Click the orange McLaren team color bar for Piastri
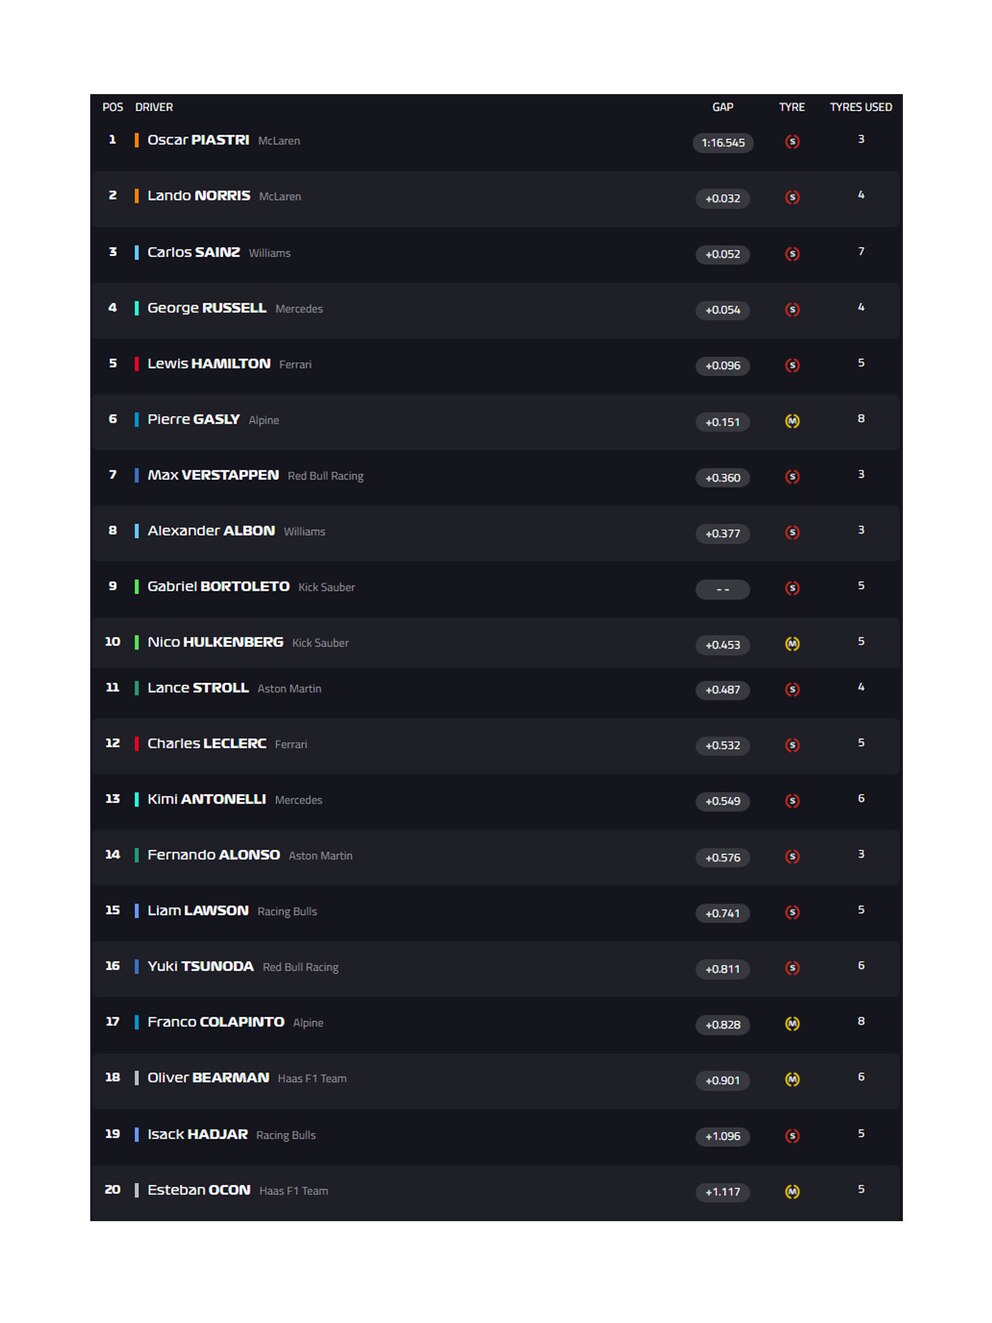The image size is (992, 1323). [x=136, y=140]
